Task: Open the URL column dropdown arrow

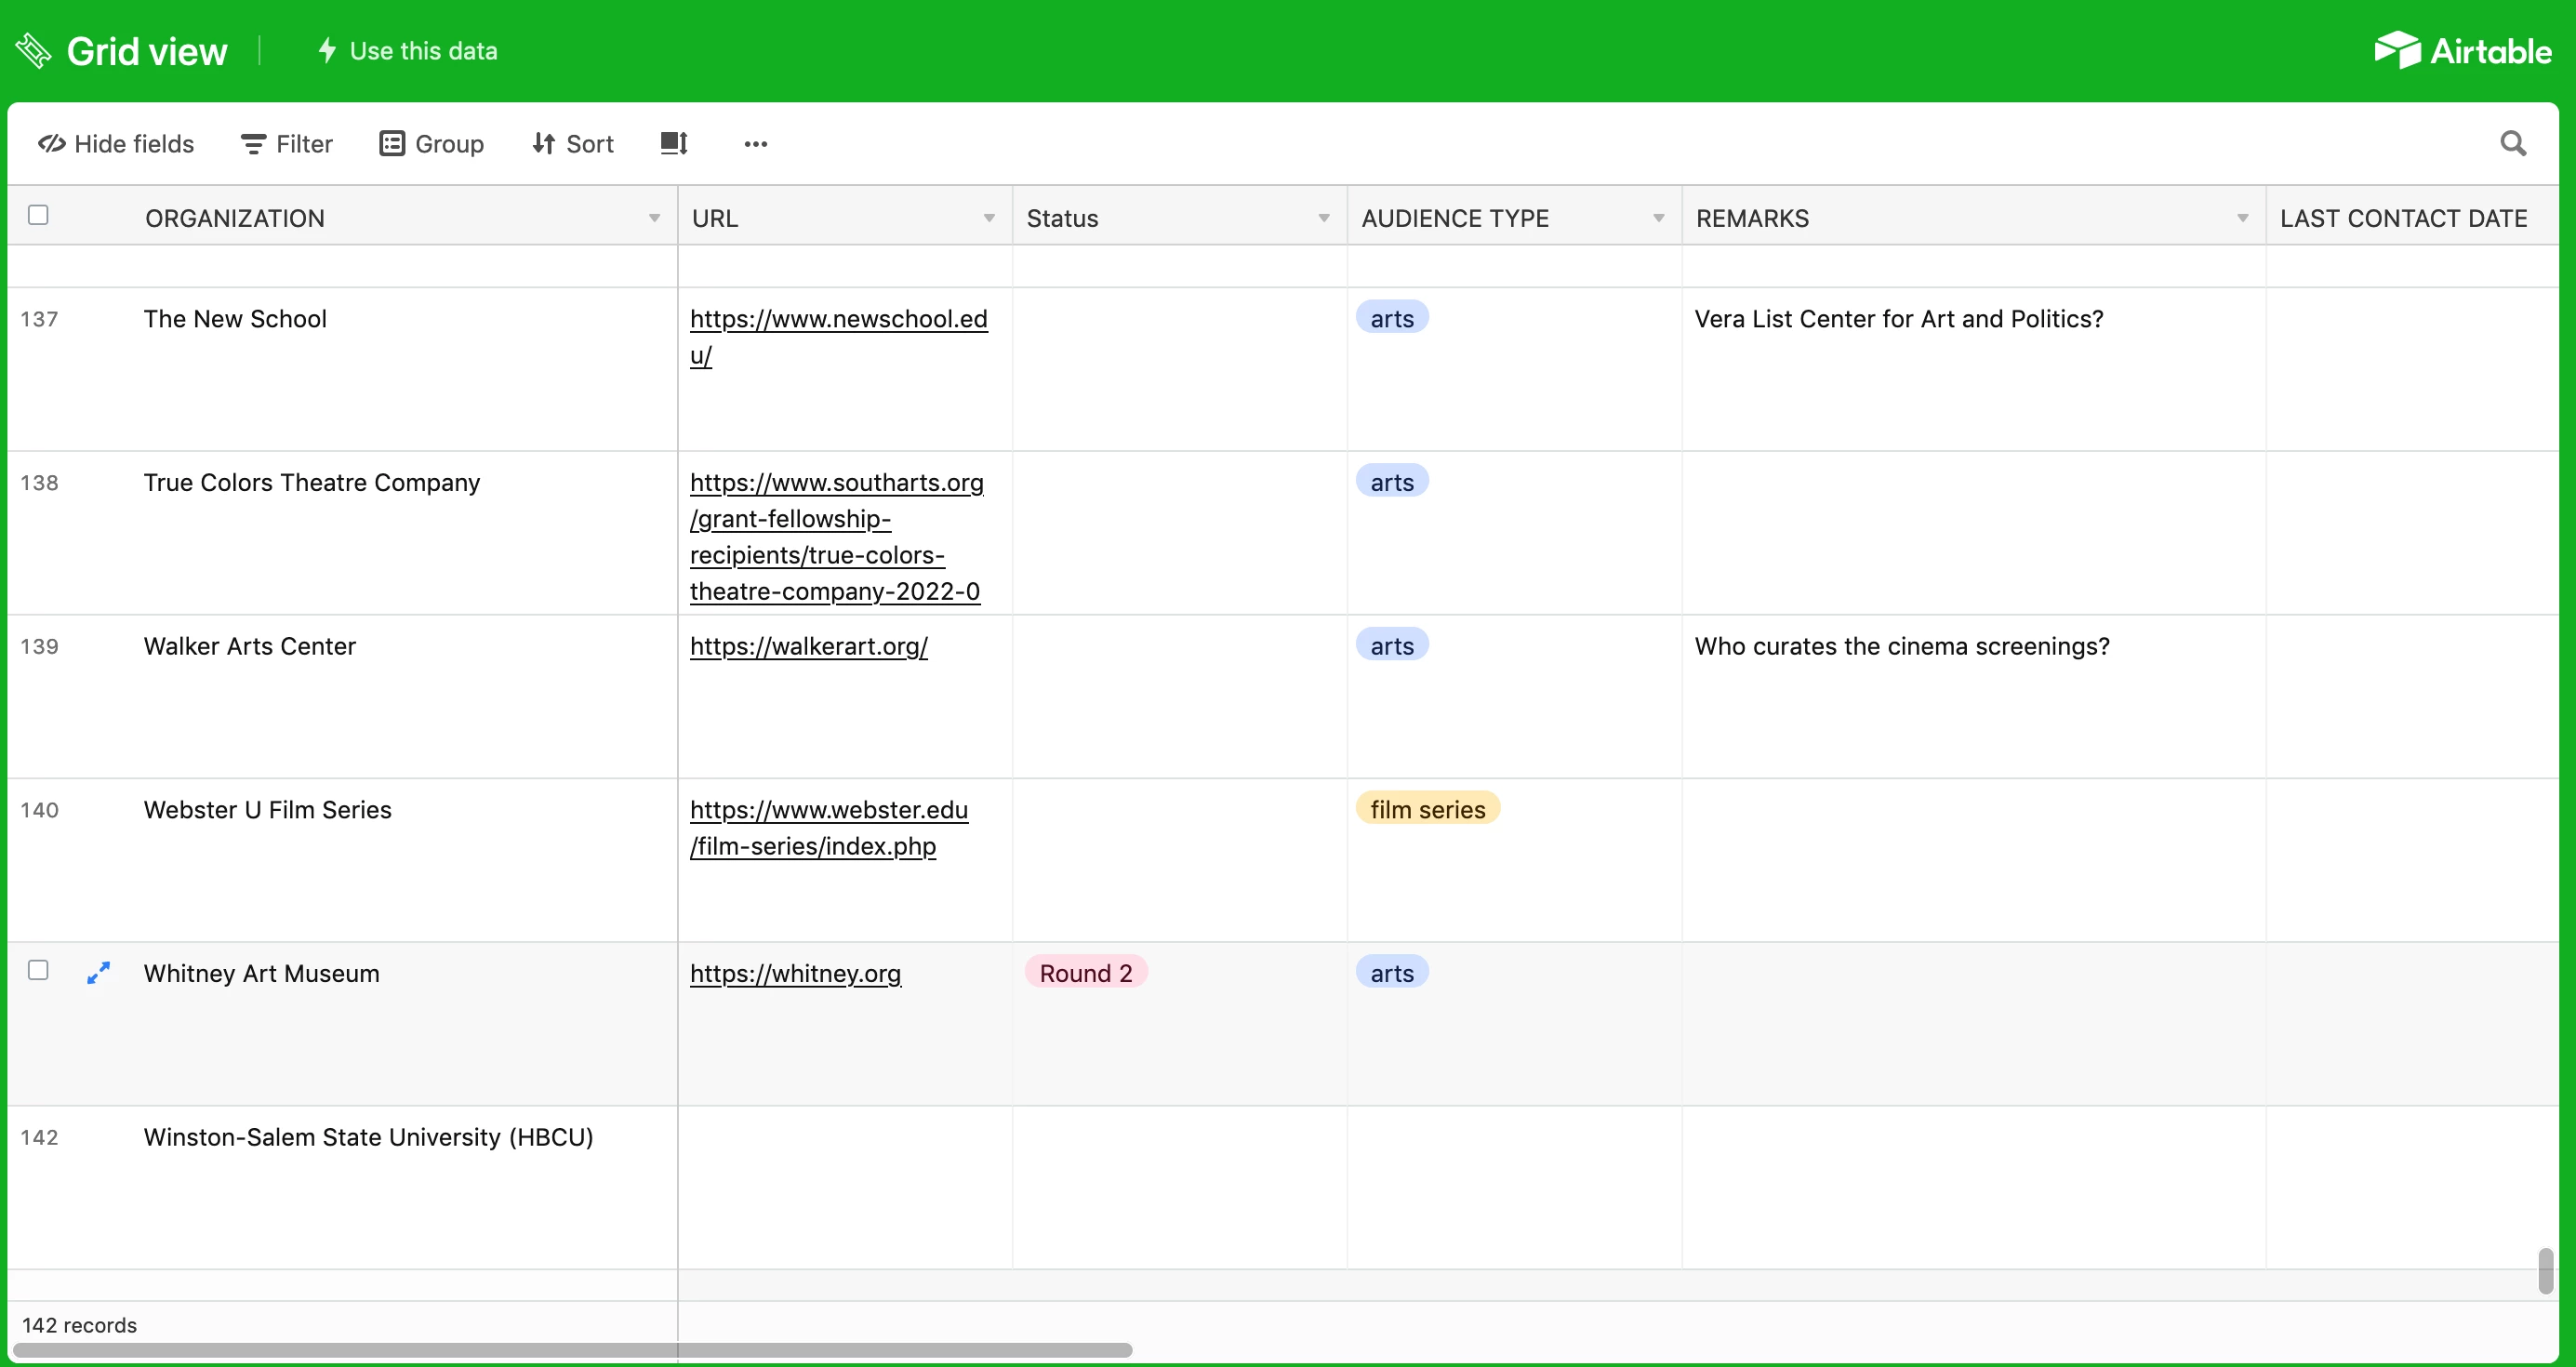Action: tap(989, 218)
